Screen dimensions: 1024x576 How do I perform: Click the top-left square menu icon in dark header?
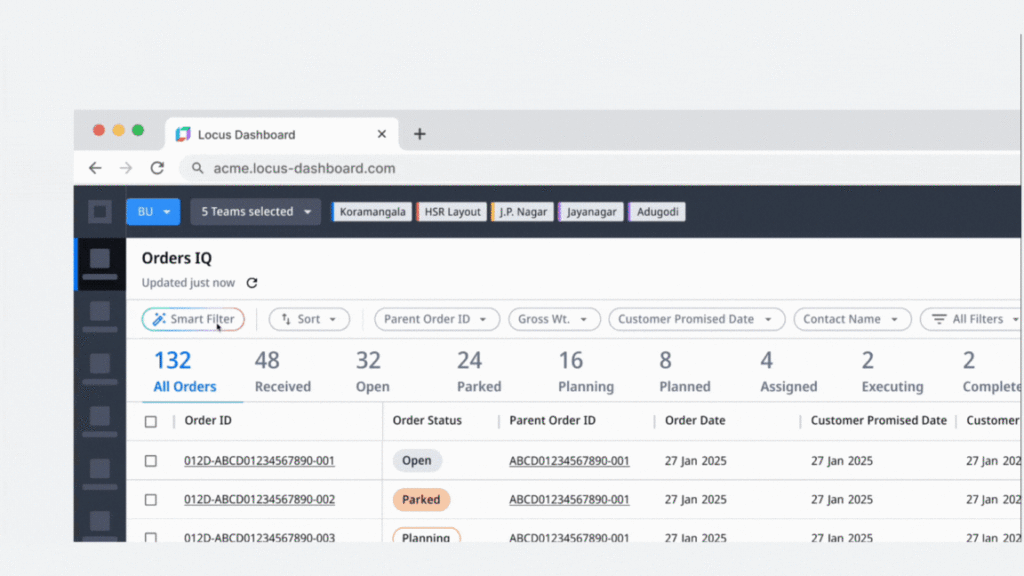pos(100,212)
